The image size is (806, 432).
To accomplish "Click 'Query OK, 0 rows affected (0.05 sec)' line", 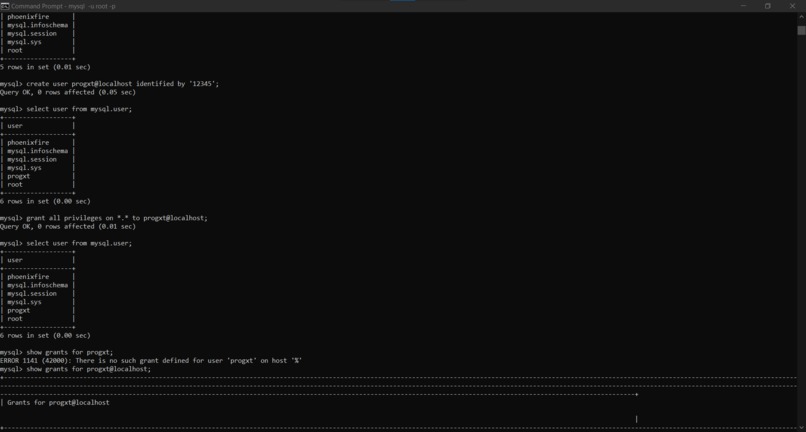I will 68,92.
